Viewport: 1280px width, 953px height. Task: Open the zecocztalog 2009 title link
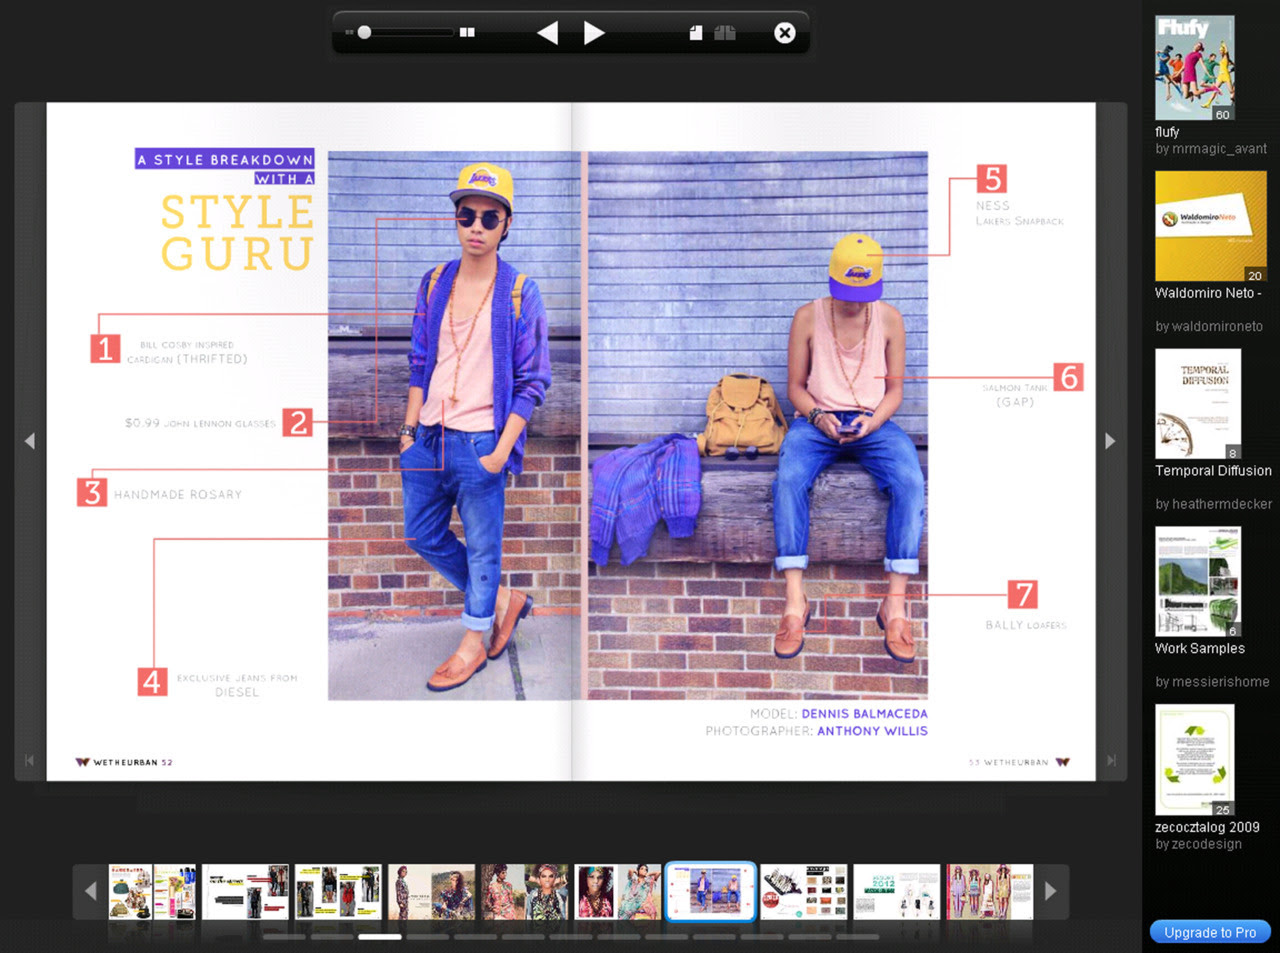pos(1207,827)
